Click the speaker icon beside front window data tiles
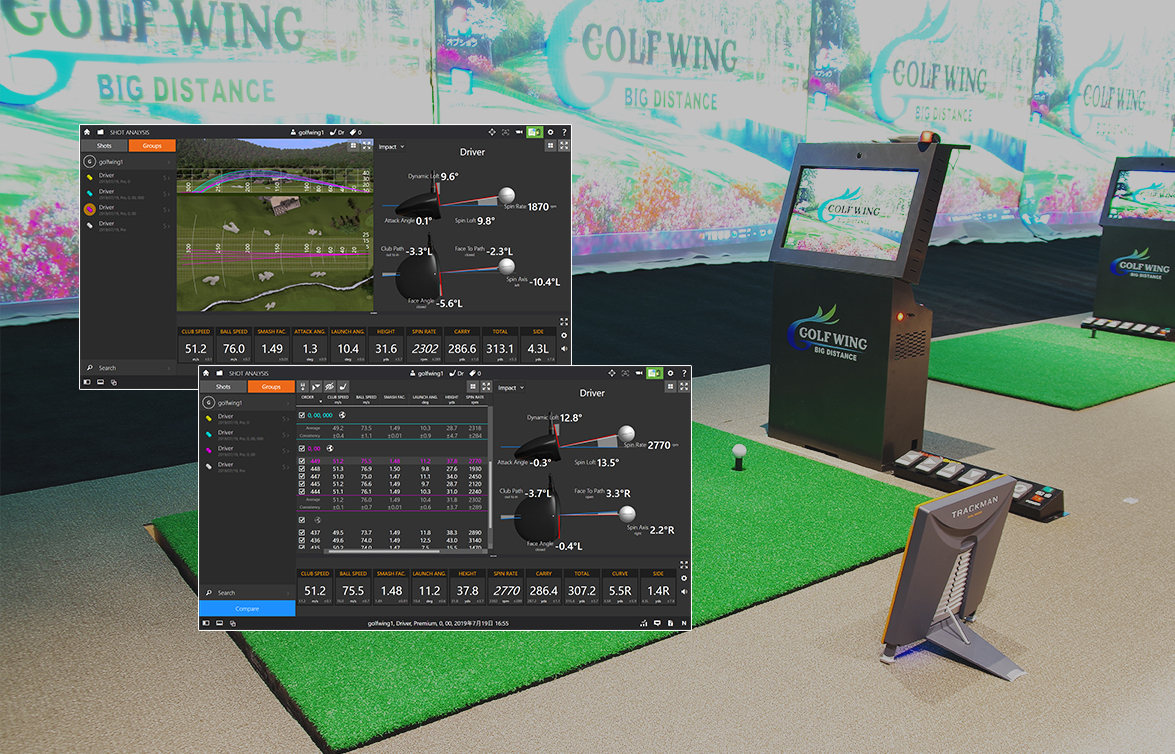Viewport: 1175px width, 754px height. pos(683,591)
